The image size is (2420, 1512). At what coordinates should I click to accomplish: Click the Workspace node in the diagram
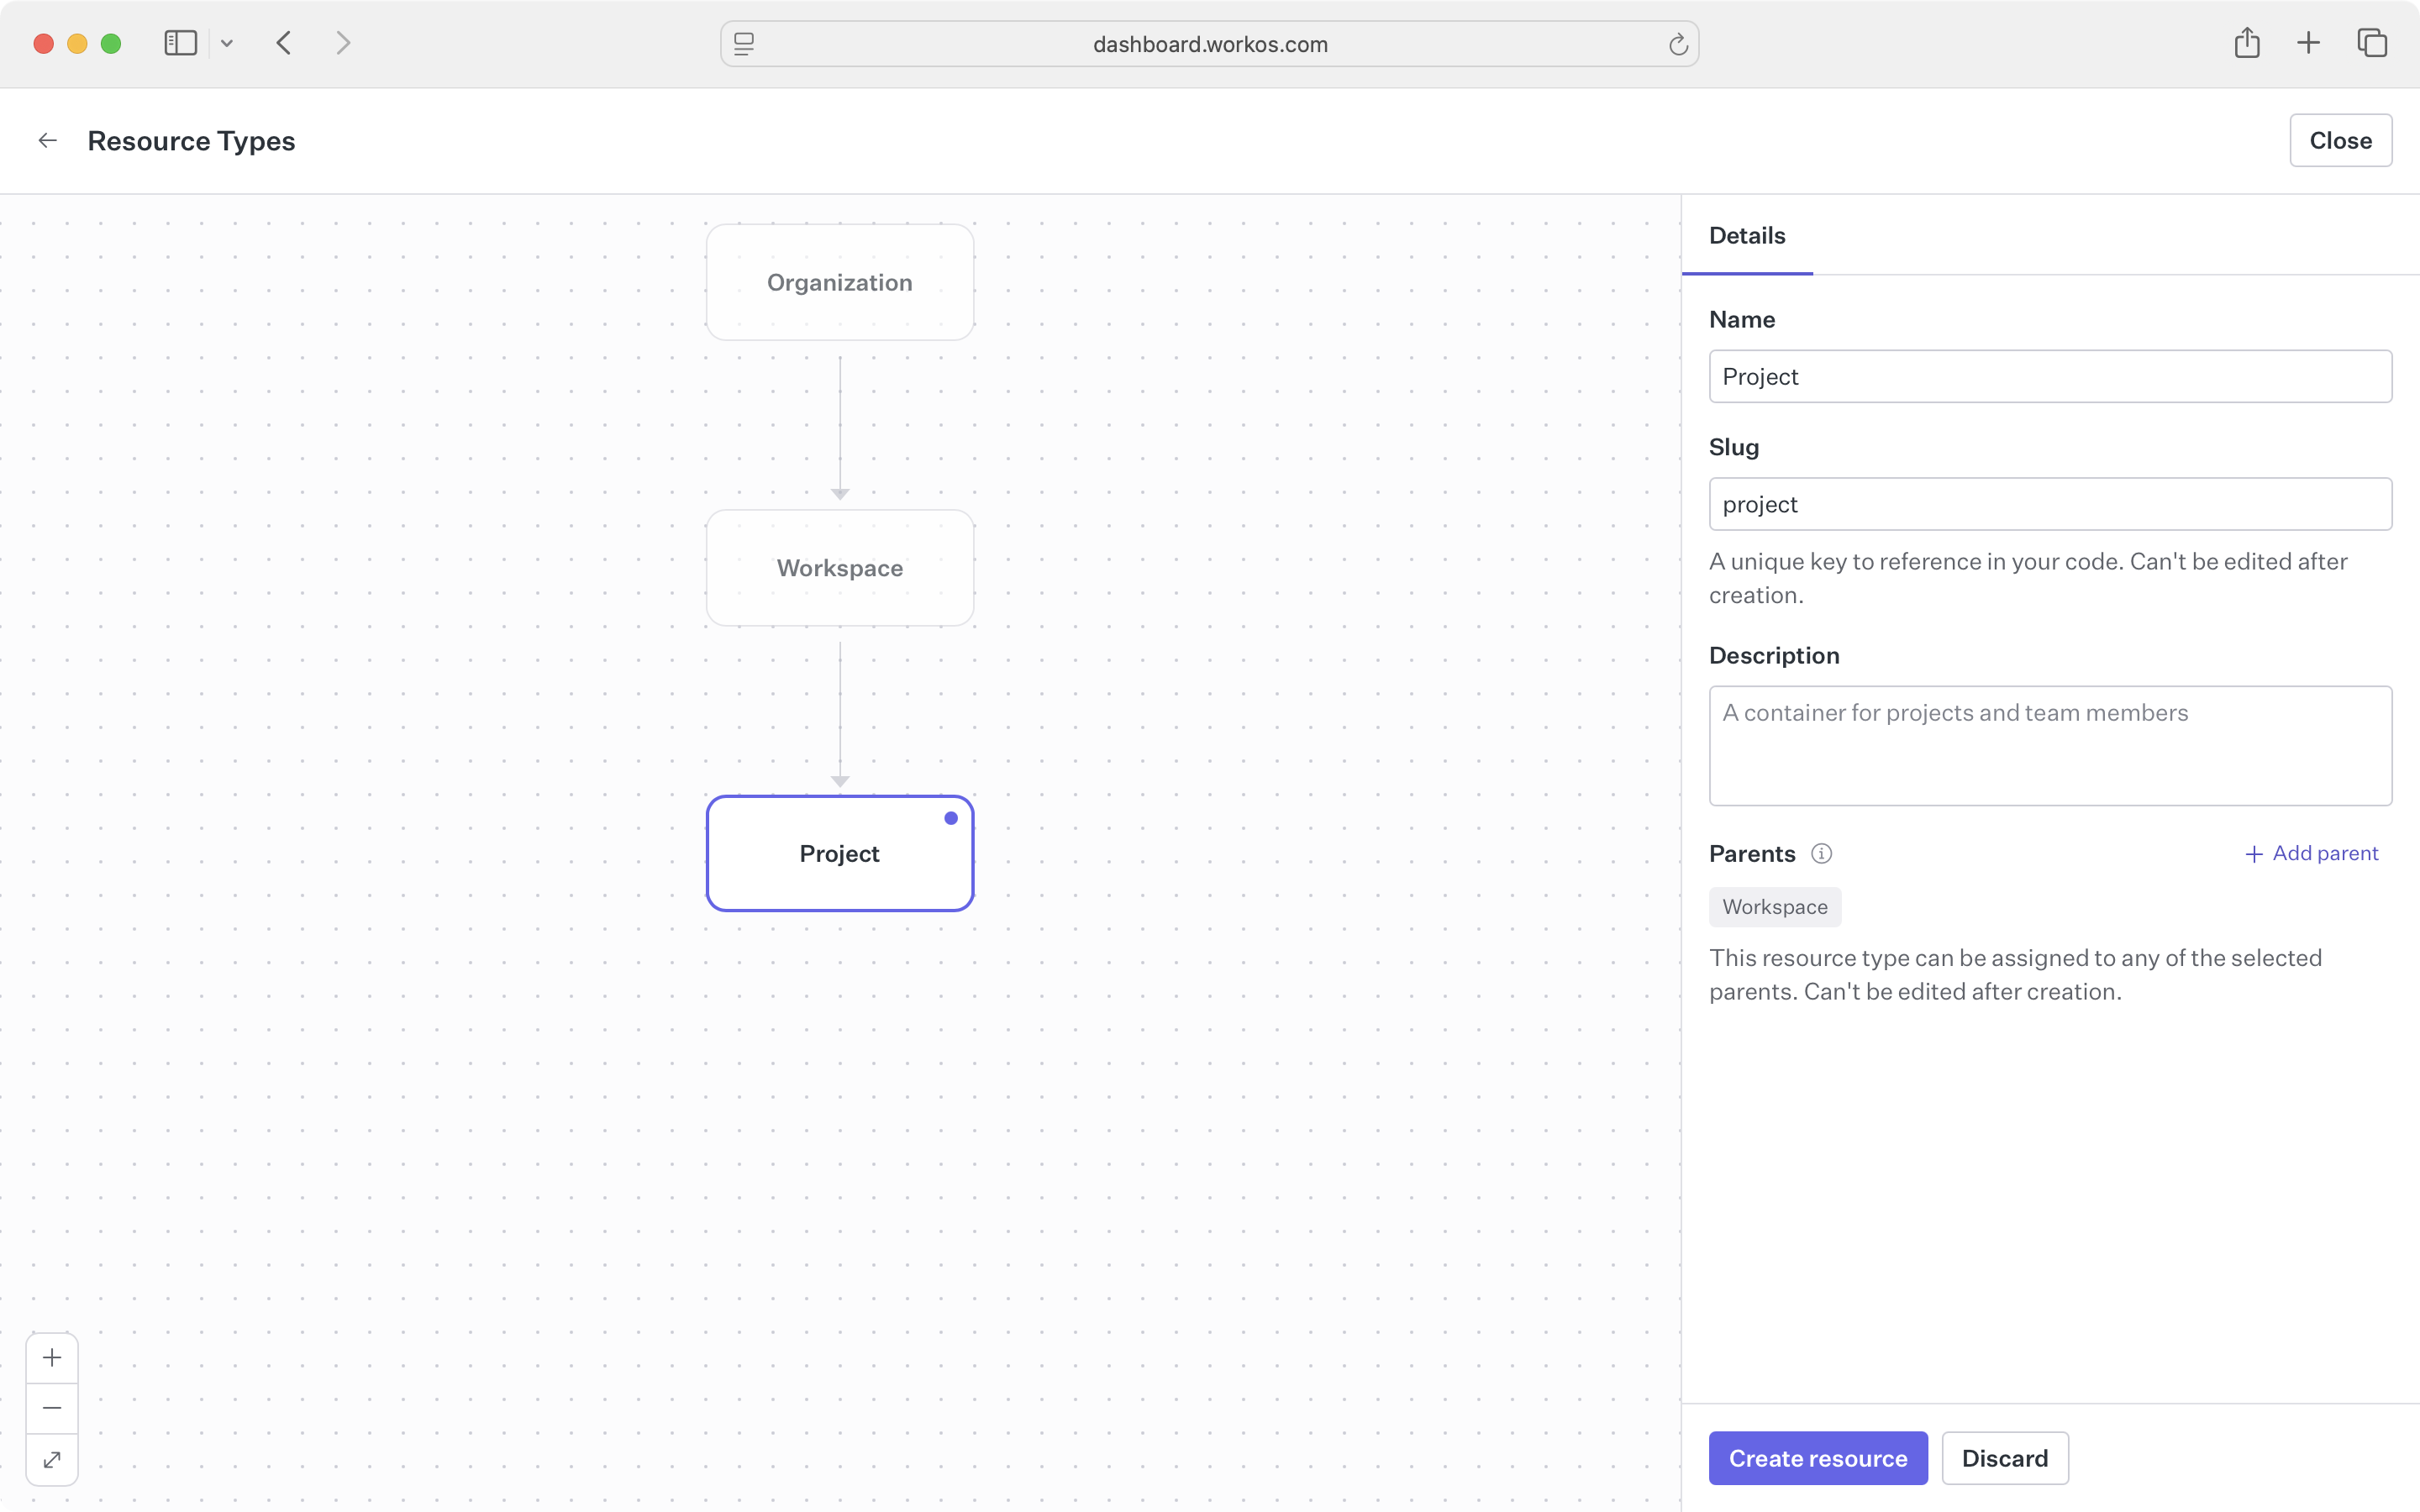[839, 567]
